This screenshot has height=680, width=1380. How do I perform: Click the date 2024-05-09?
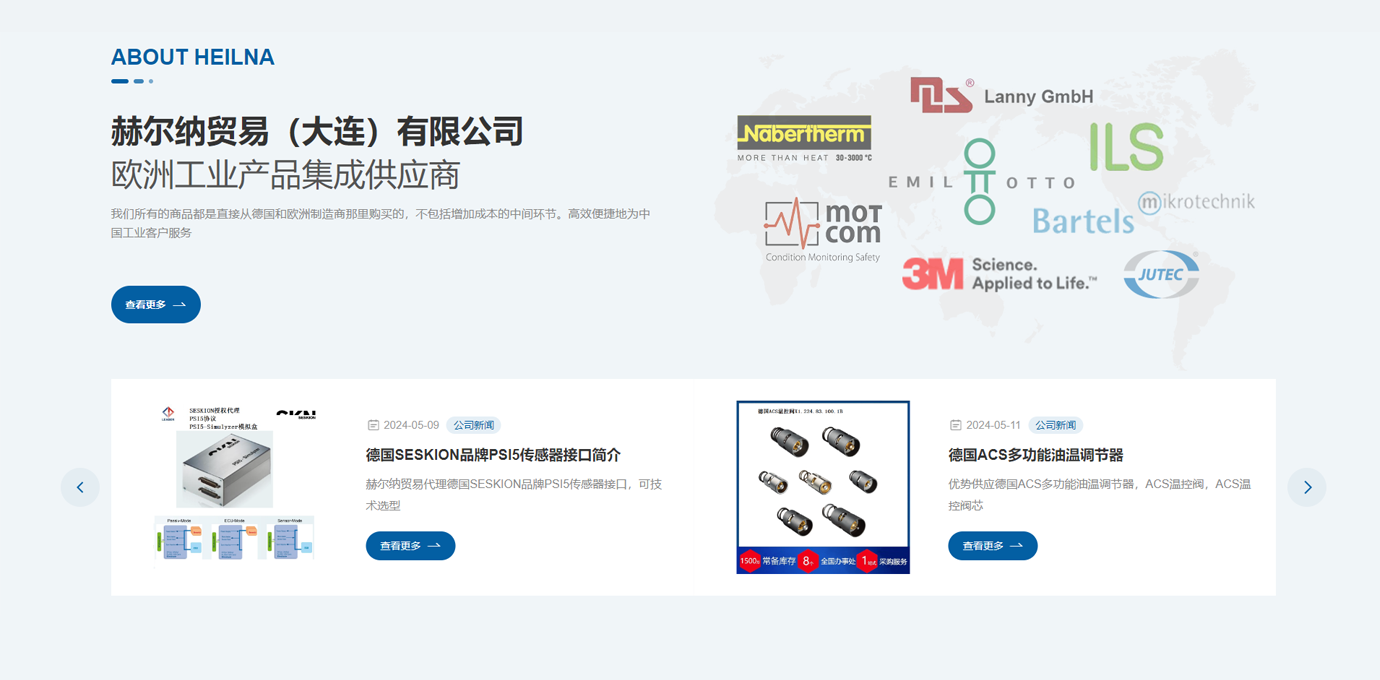click(x=411, y=425)
